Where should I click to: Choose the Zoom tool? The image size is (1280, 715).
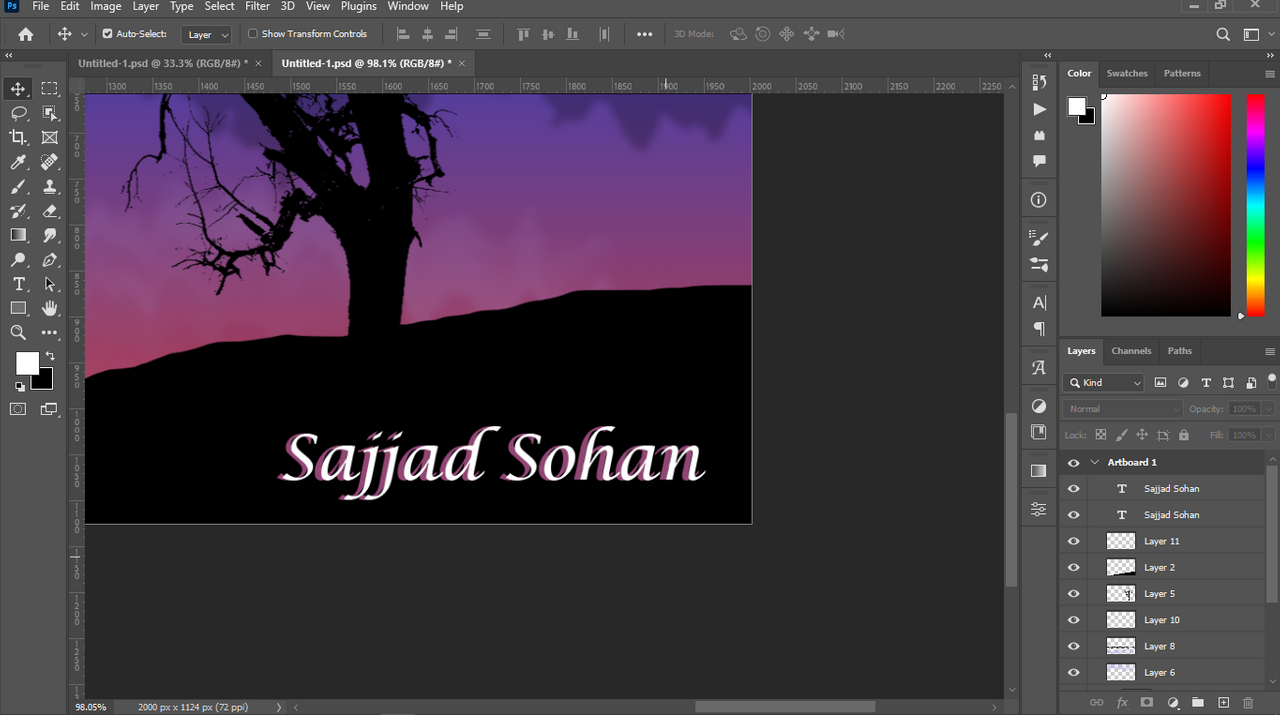pos(18,333)
